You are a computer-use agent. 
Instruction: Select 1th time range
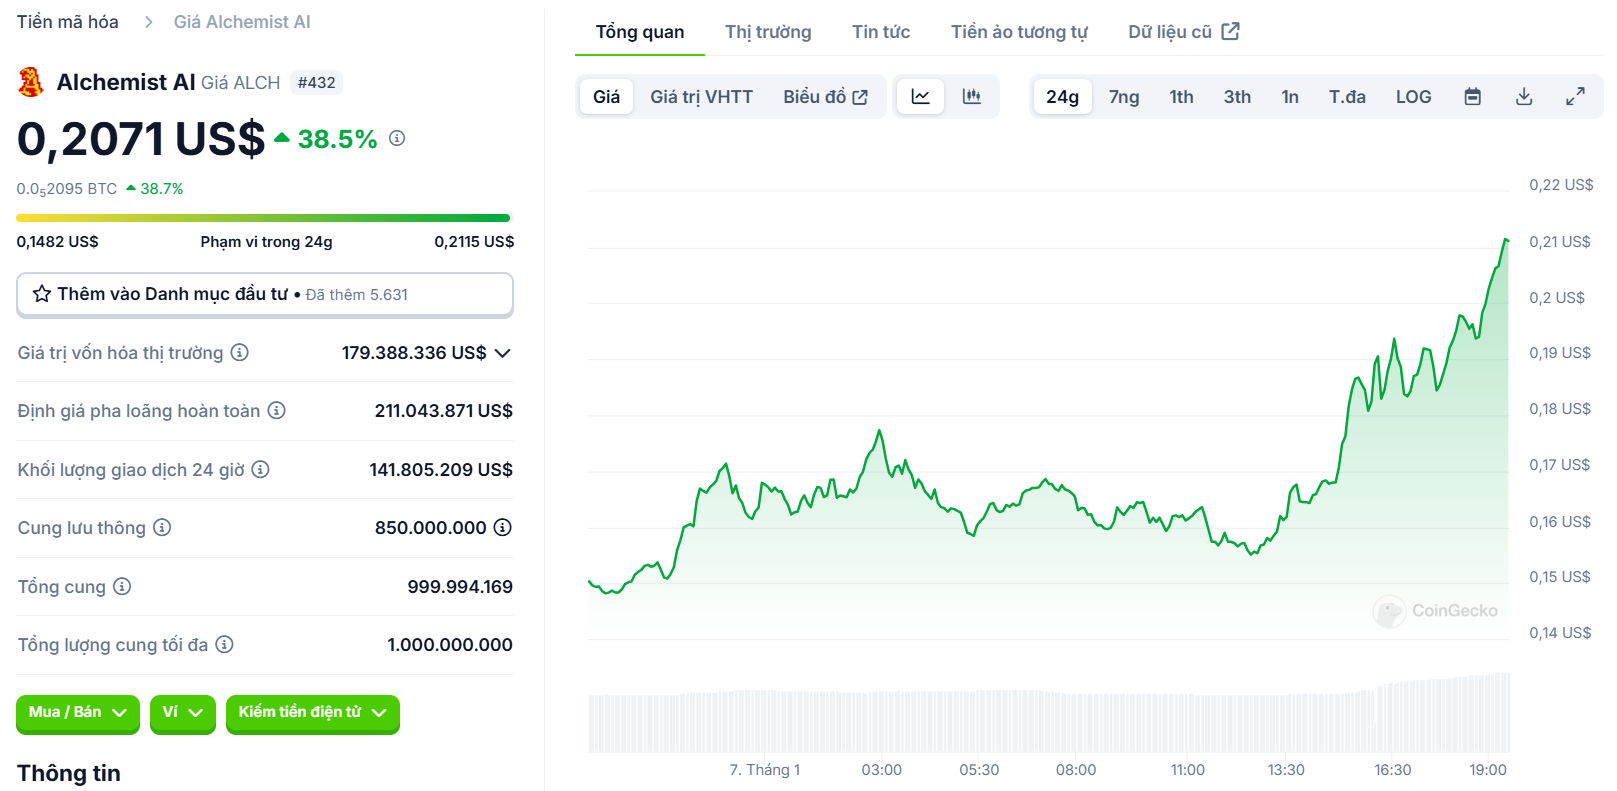1181,97
